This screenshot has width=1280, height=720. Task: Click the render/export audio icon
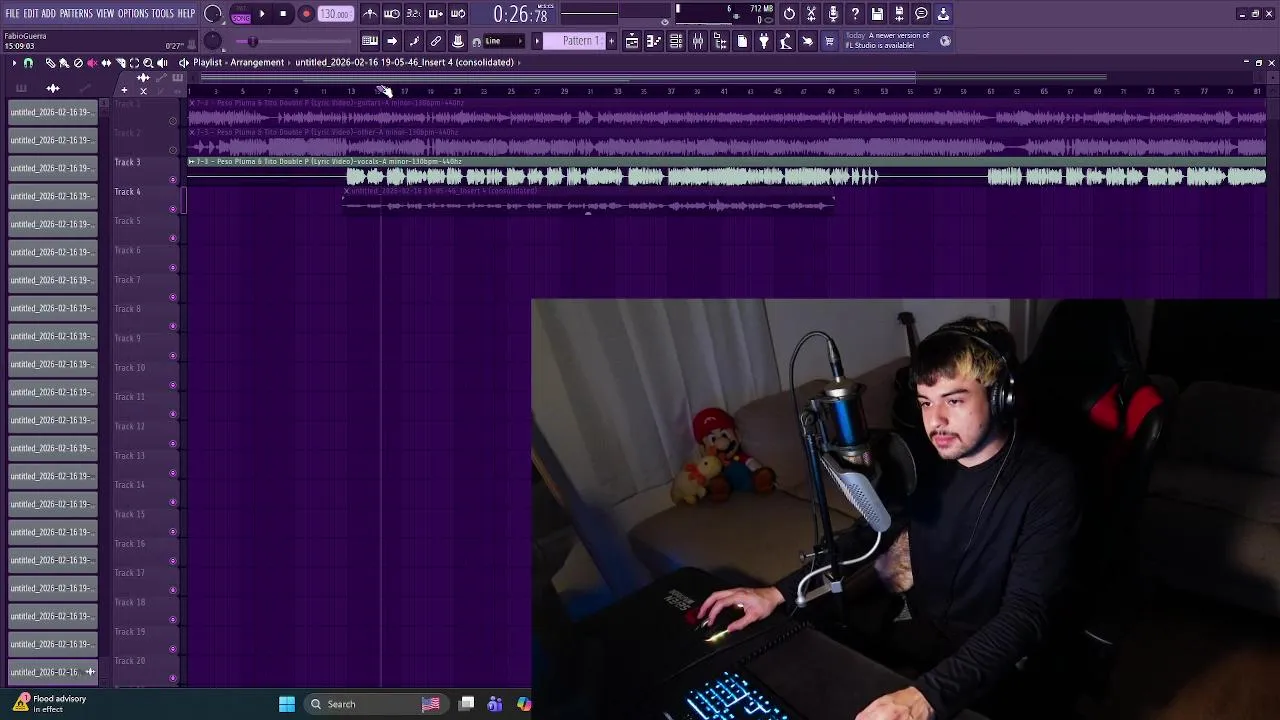pos(899,14)
